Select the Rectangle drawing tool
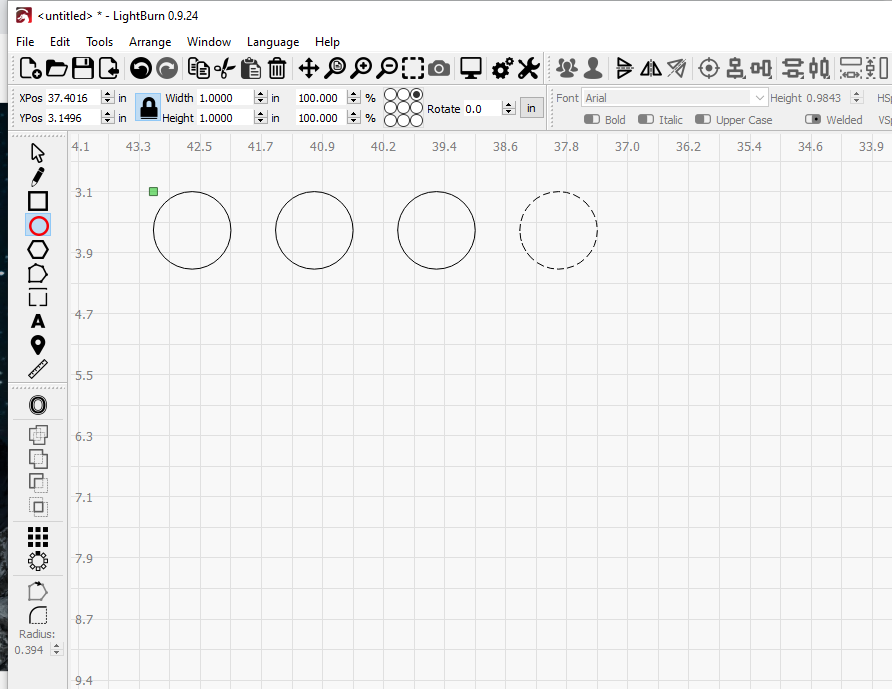Image resolution: width=892 pixels, height=689 pixels. pyautogui.click(x=38, y=201)
